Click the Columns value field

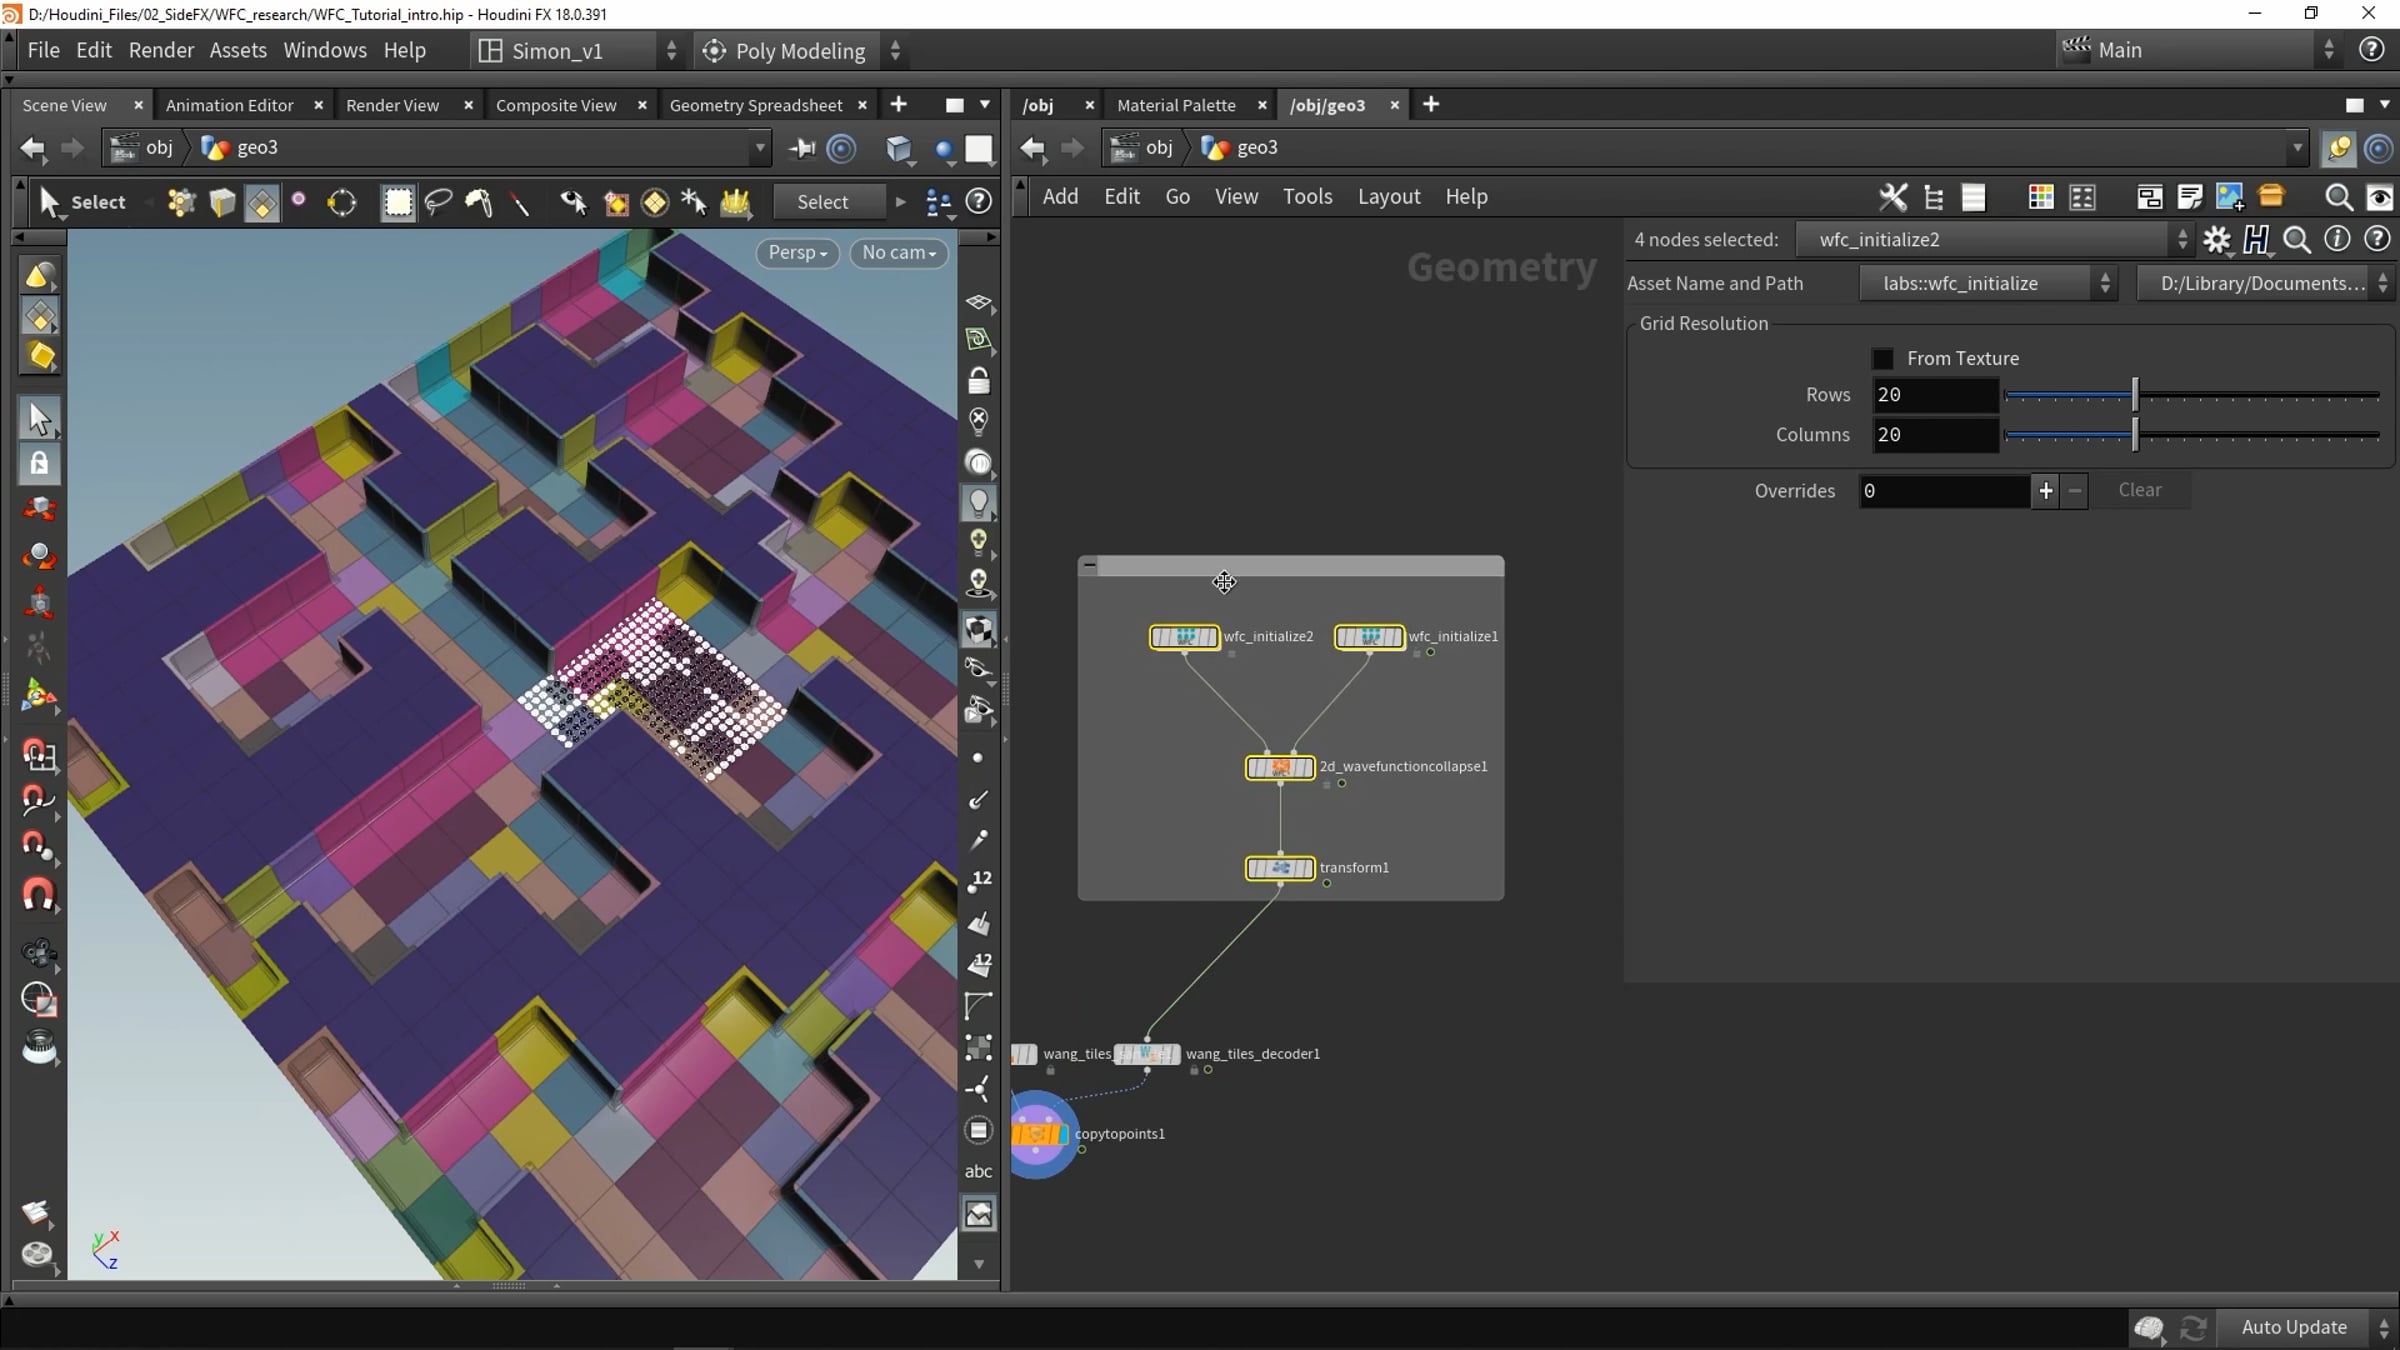[1935, 435]
